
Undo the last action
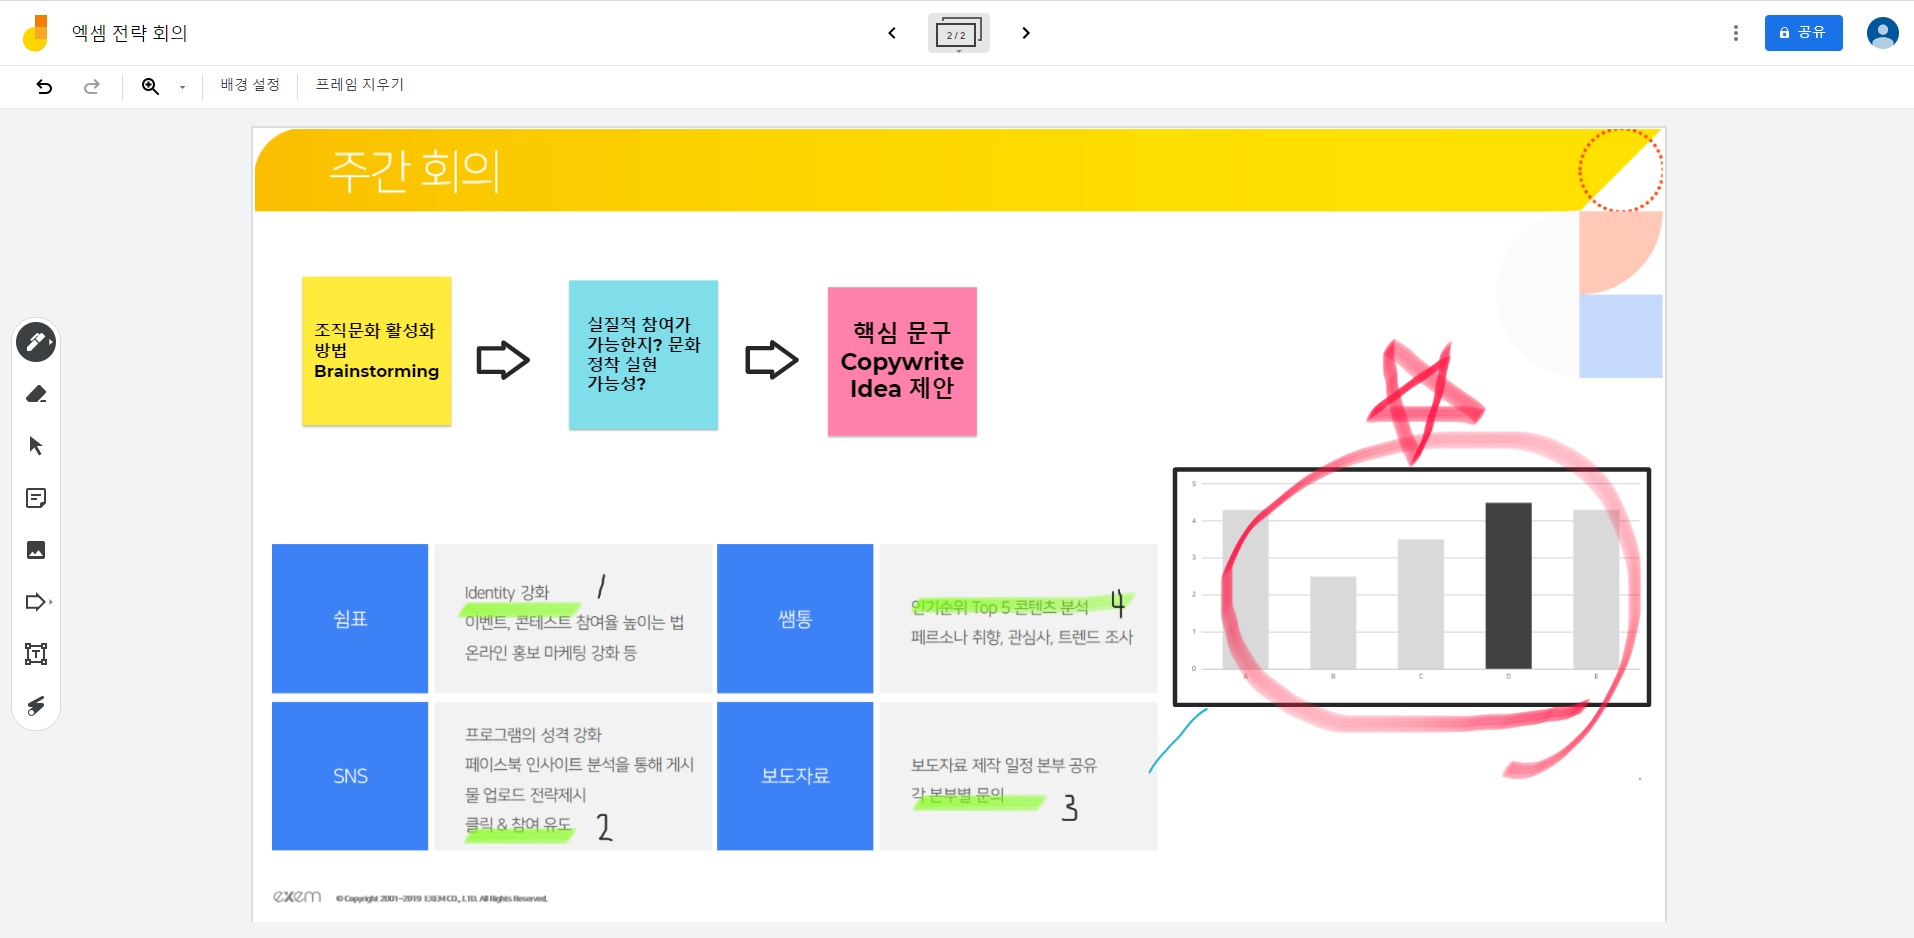point(43,86)
